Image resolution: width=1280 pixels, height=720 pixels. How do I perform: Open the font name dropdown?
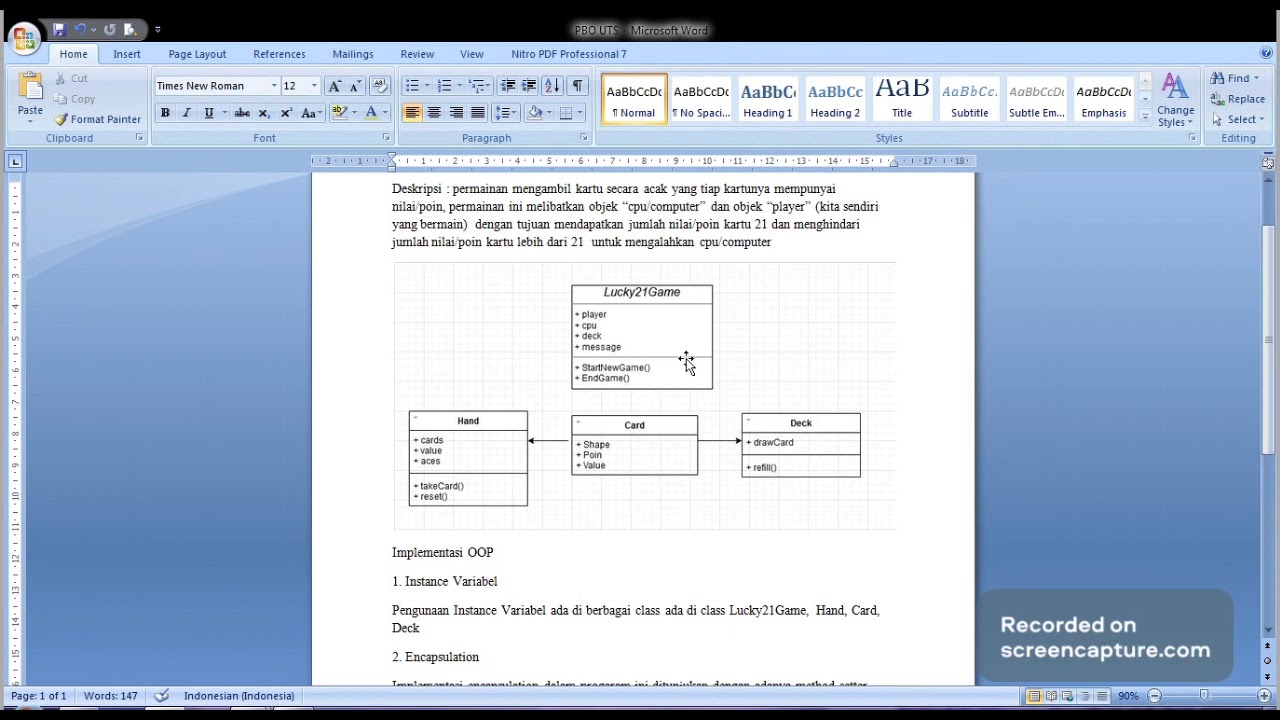274,86
